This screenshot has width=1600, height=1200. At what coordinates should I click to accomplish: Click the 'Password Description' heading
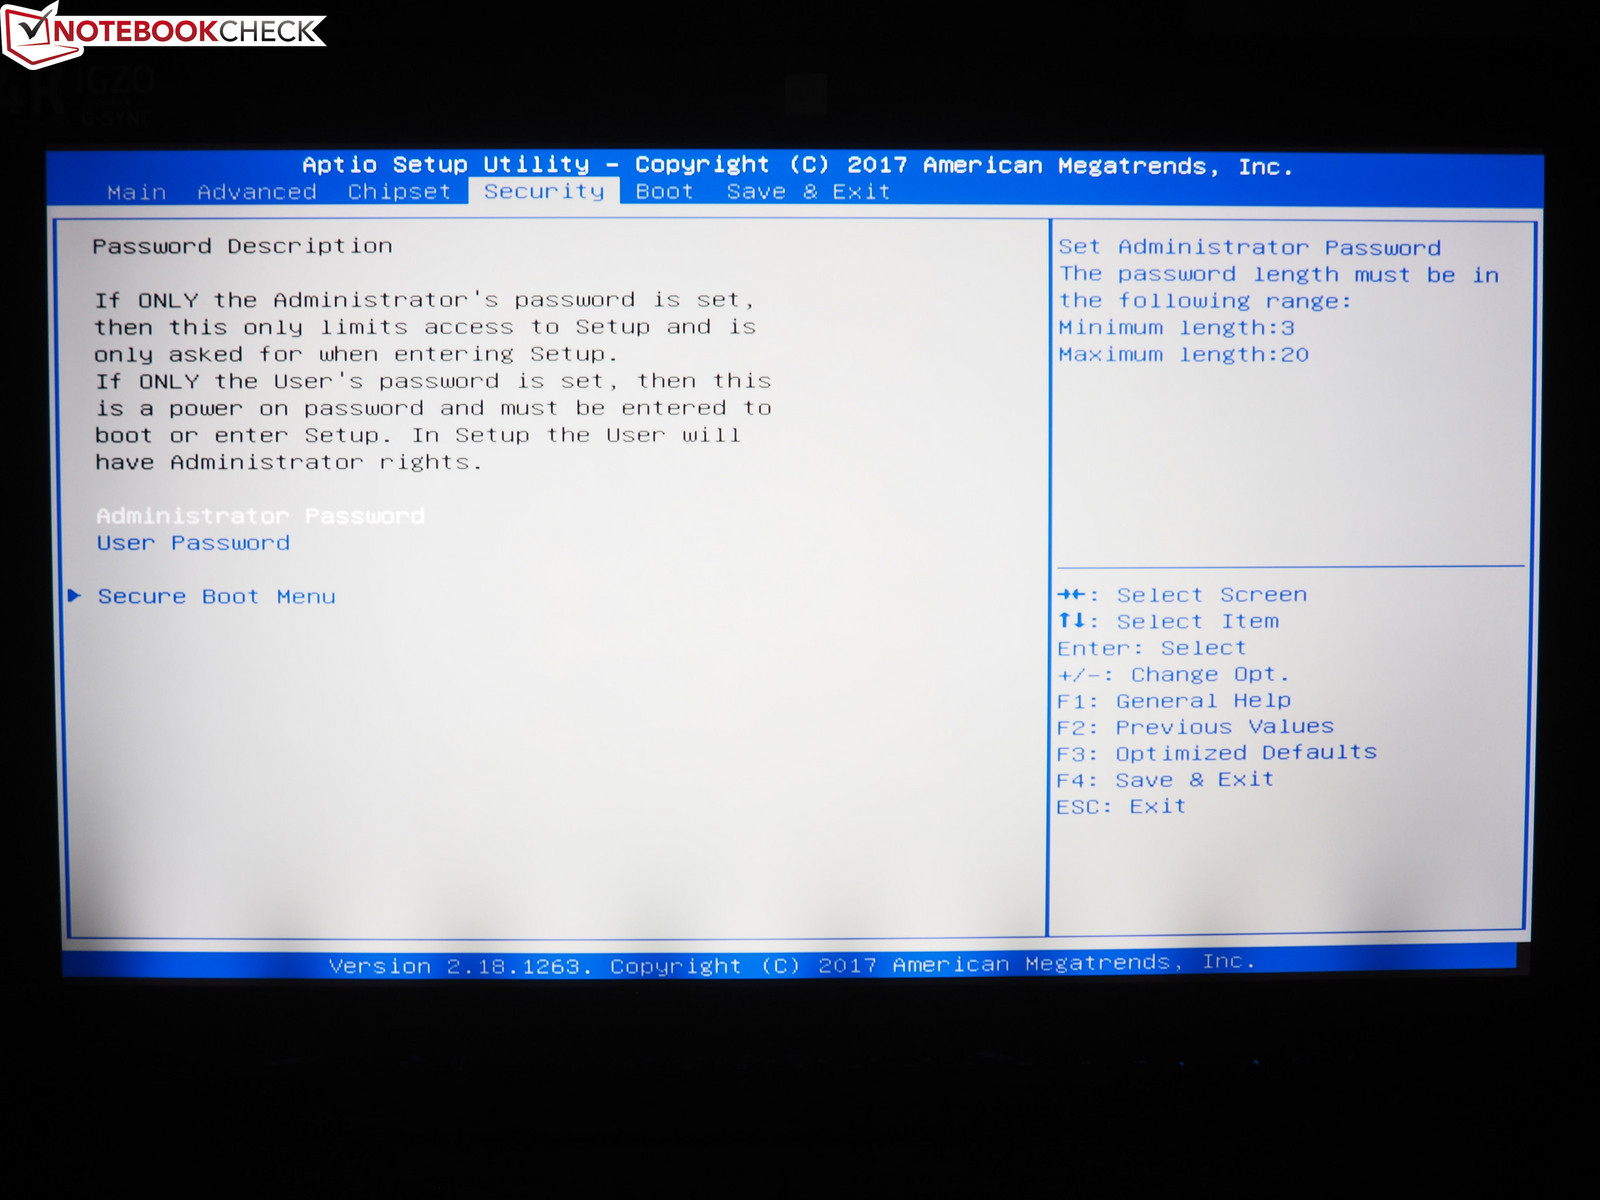242,246
